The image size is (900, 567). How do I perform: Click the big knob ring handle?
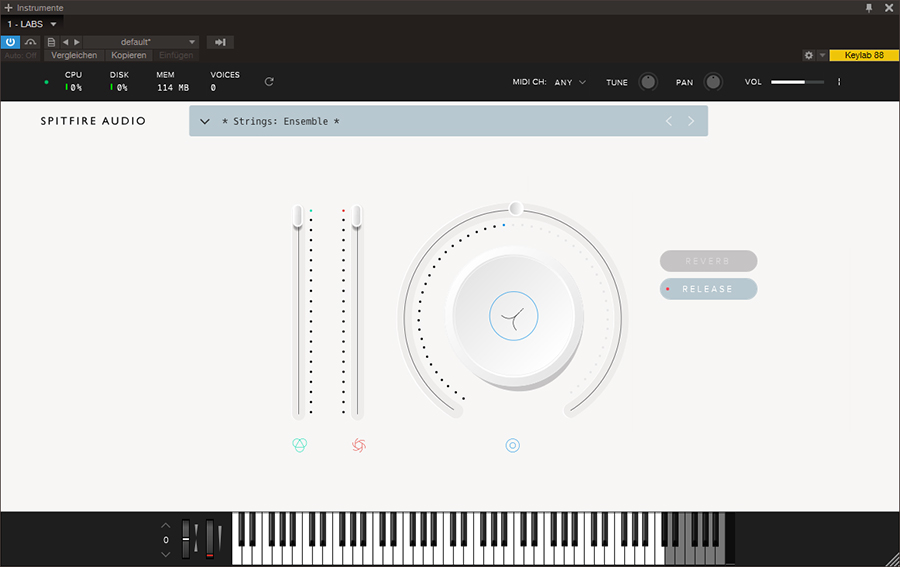click(x=515, y=208)
